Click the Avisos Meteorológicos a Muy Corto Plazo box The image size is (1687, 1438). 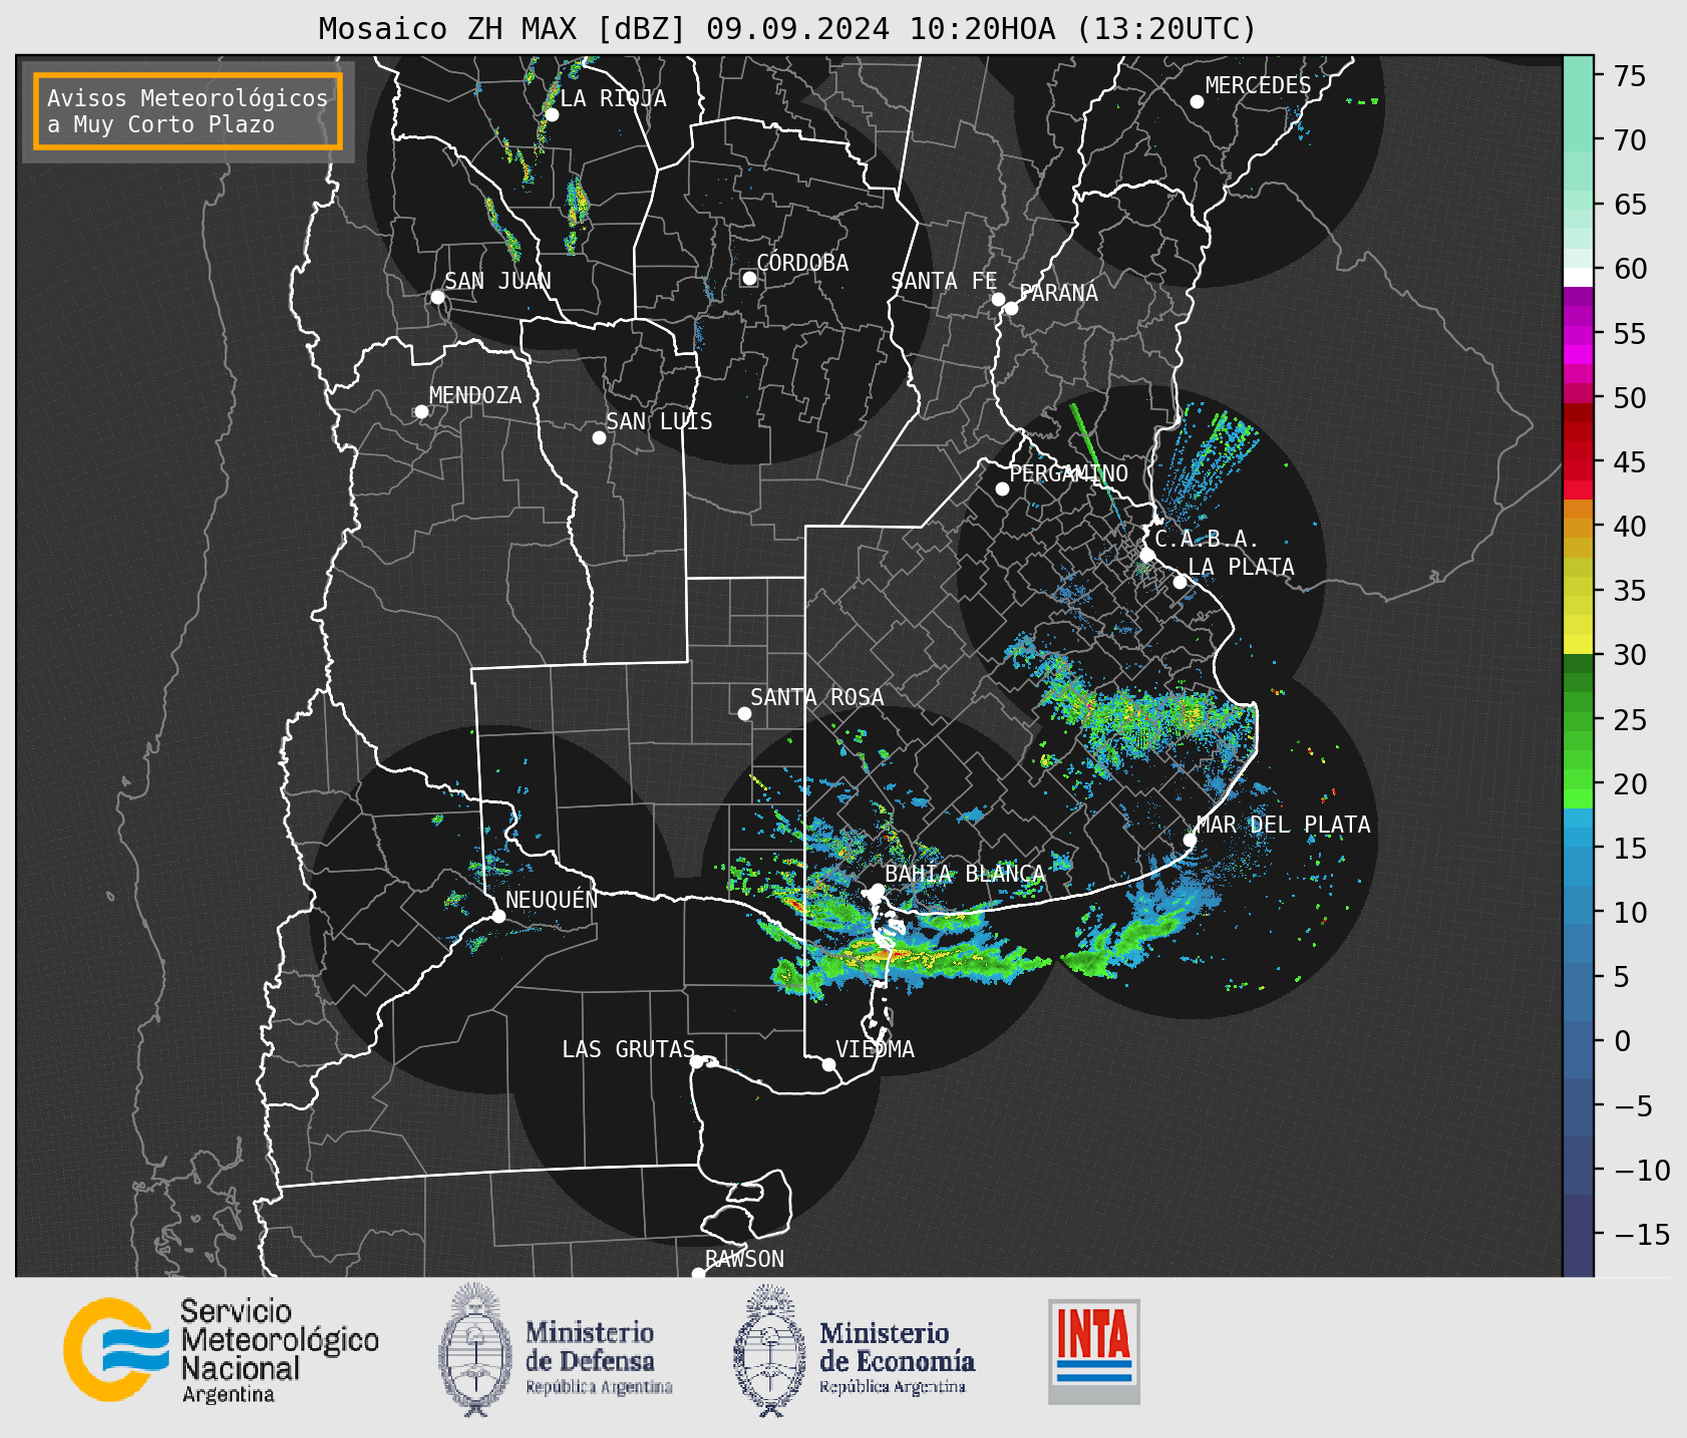pyautogui.click(x=188, y=111)
